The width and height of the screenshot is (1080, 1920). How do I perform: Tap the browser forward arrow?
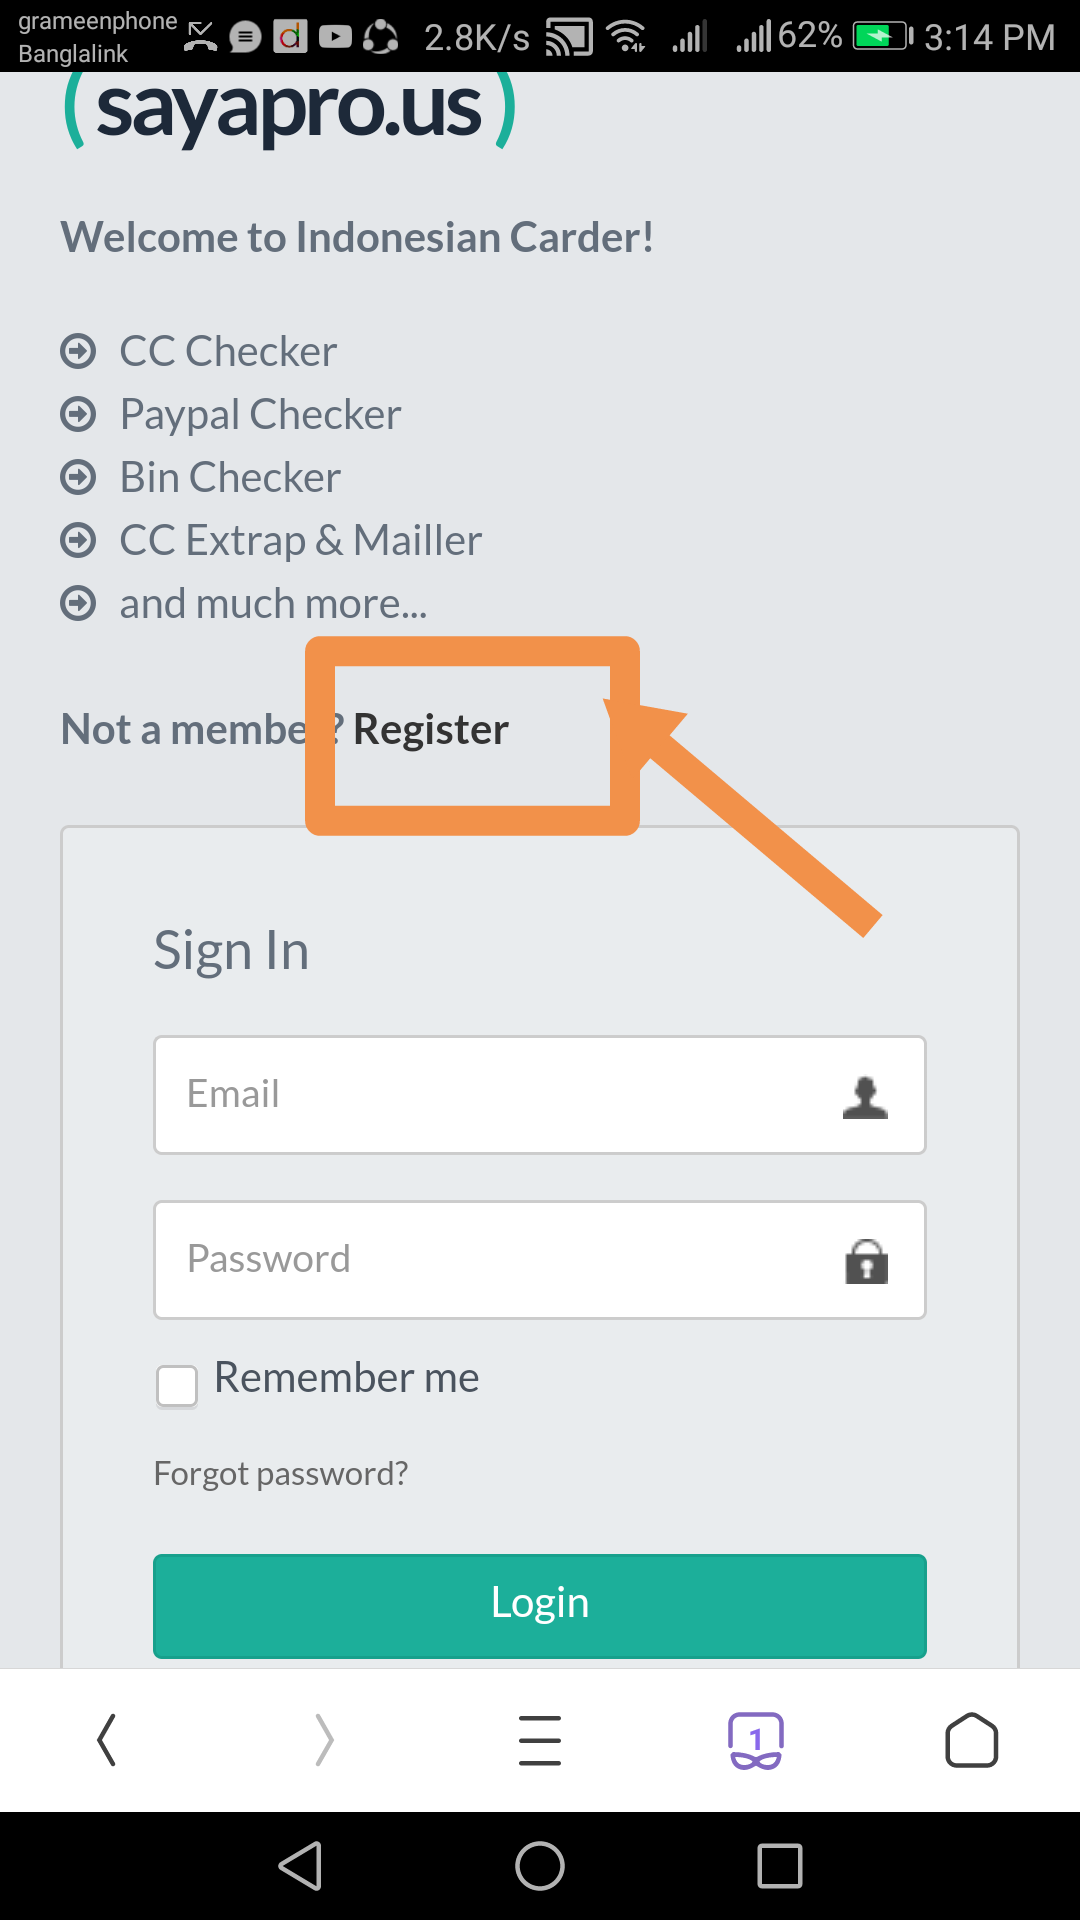[323, 1740]
